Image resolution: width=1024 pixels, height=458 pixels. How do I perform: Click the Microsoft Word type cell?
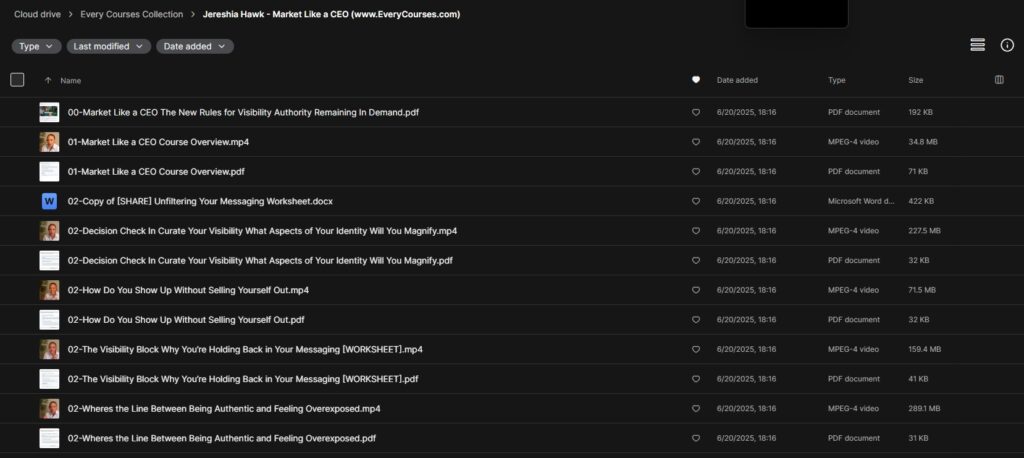[x=861, y=201]
